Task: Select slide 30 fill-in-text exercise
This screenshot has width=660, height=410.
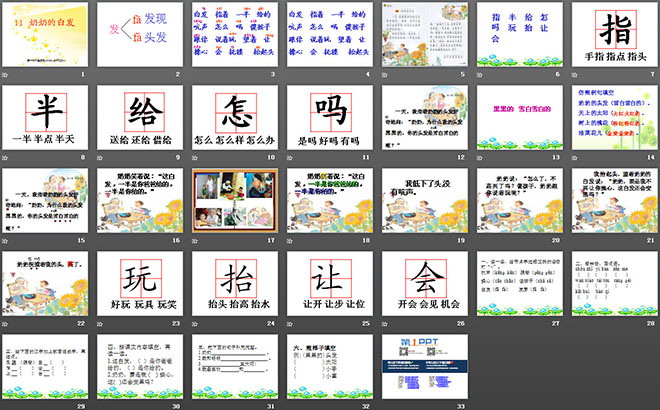Action: 140,367
